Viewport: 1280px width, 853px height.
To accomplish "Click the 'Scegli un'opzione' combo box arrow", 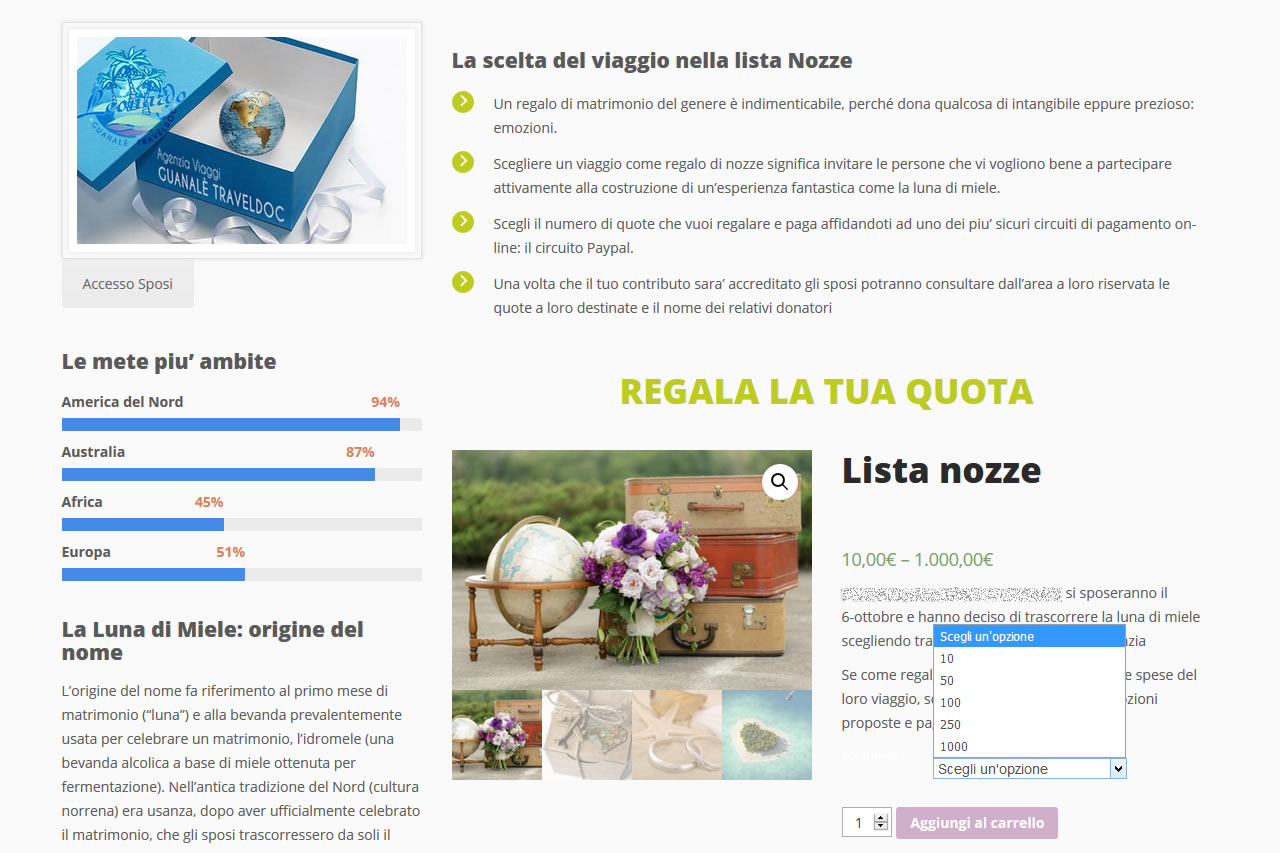I will coord(1118,769).
